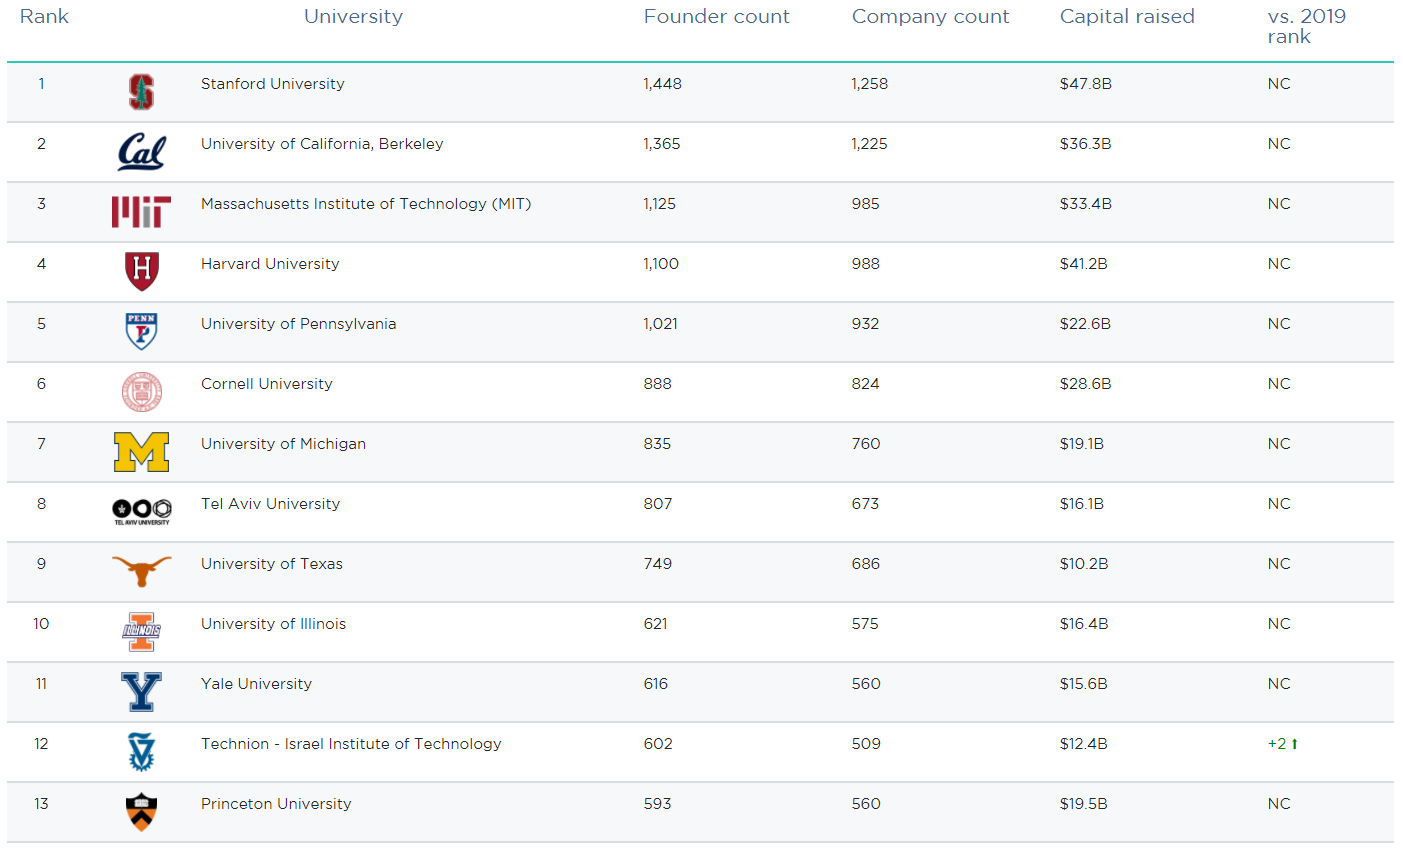This screenshot has width=1403, height=849.
Task: Click Yale capital raised $15.6B
Action: (1083, 684)
